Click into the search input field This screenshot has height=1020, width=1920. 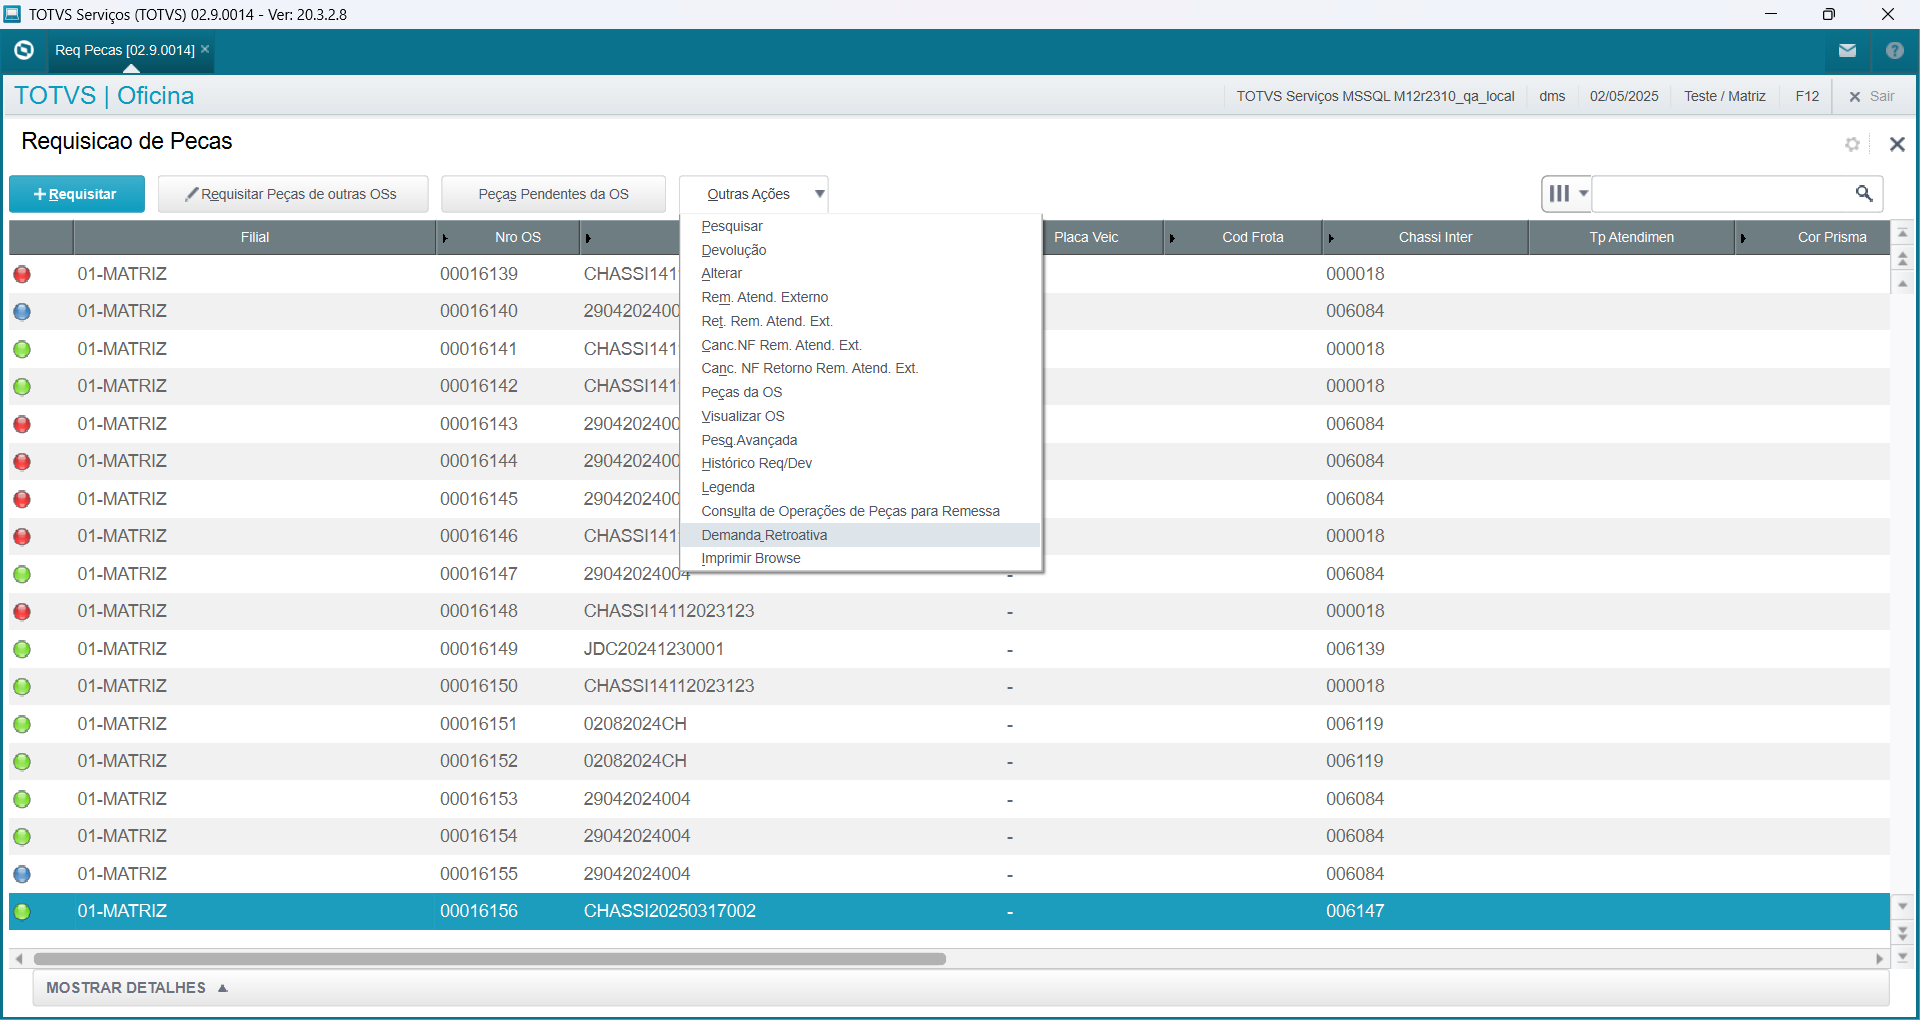pyautogui.click(x=1722, y=194)
